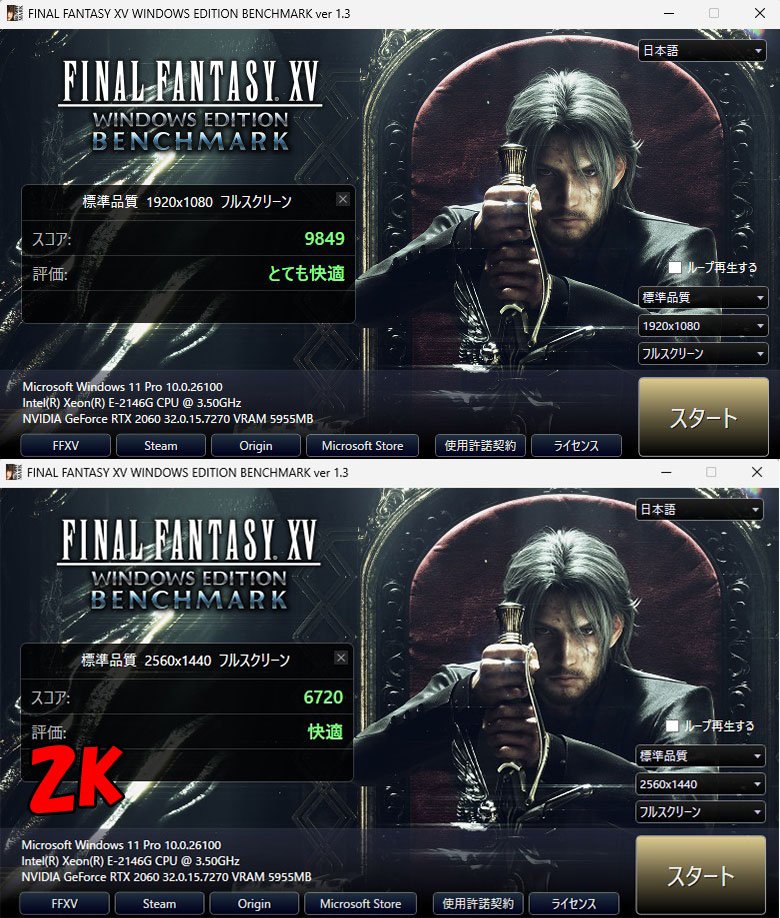Expand the 標準品質 quality dropdown in top window
Screen dimensions: 780x918
point(703,298)
